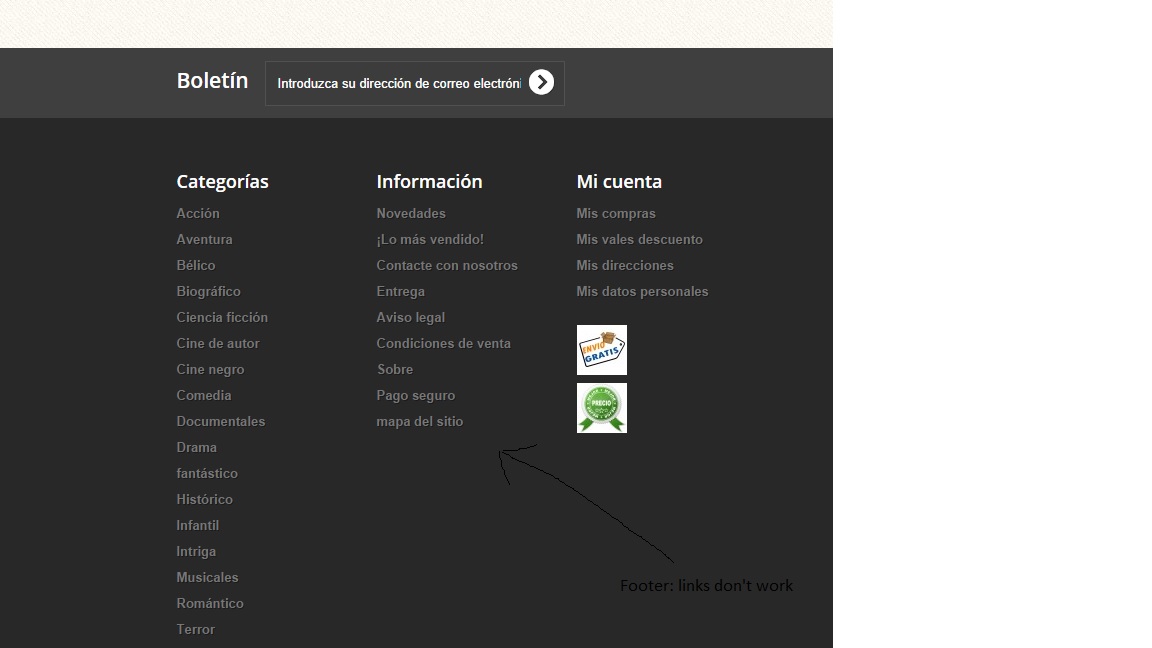1152x648 pixels.
Task: Open the Entrega information link
Action: (400, 292)
